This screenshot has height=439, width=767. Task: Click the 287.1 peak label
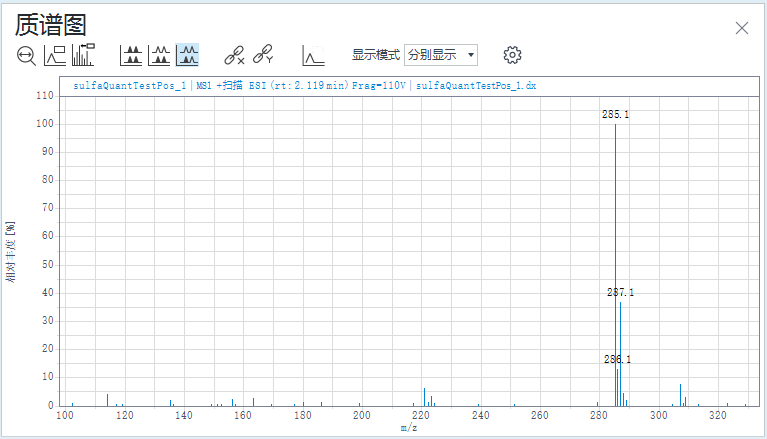pos(620,293)
